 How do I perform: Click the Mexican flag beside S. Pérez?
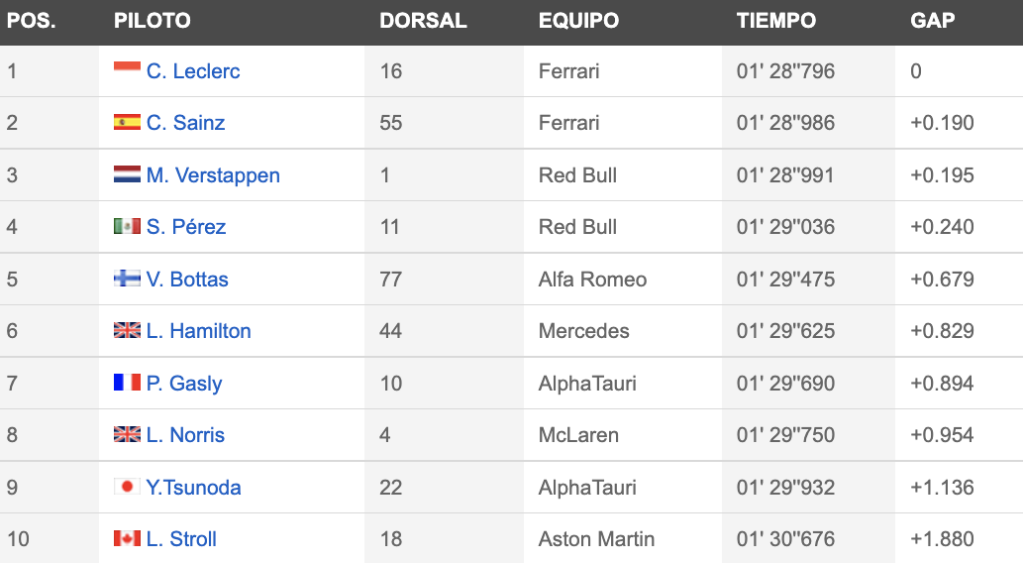[x=127, y=226]
